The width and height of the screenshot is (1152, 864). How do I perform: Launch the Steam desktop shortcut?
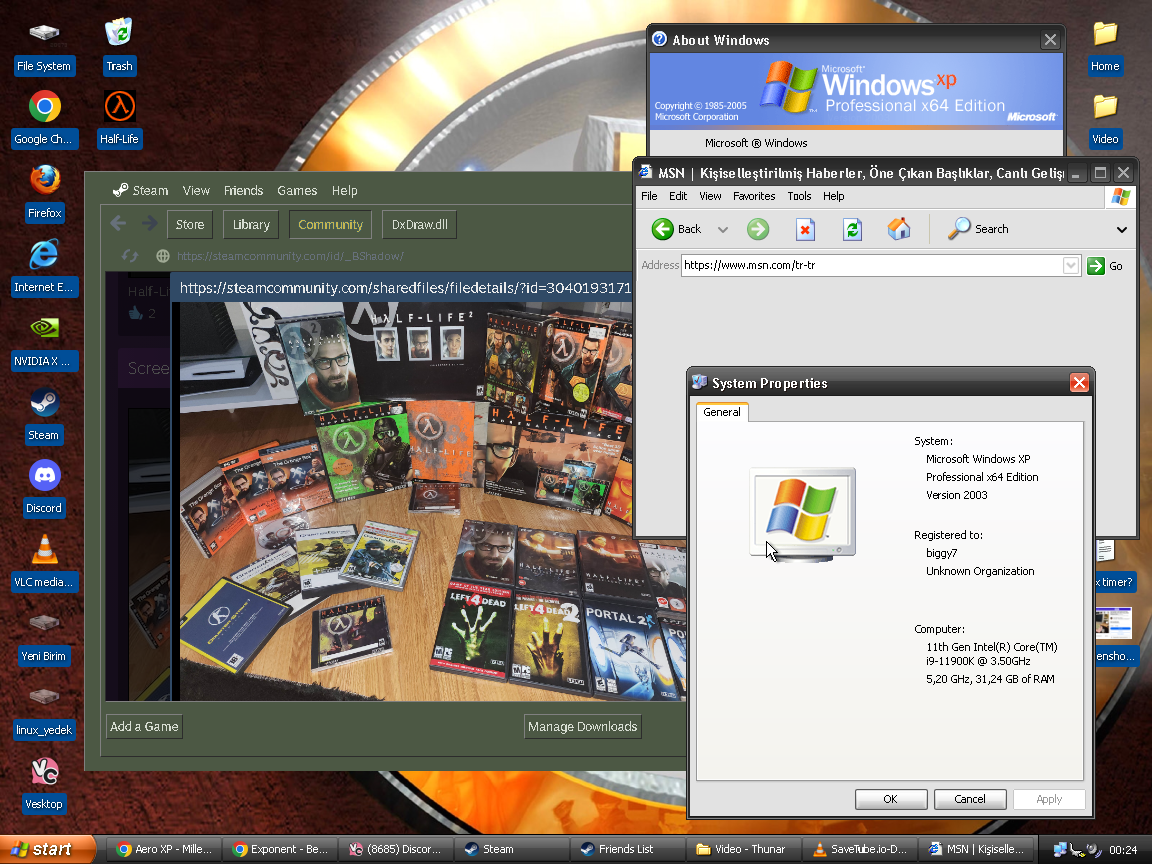tap(44, 416)
